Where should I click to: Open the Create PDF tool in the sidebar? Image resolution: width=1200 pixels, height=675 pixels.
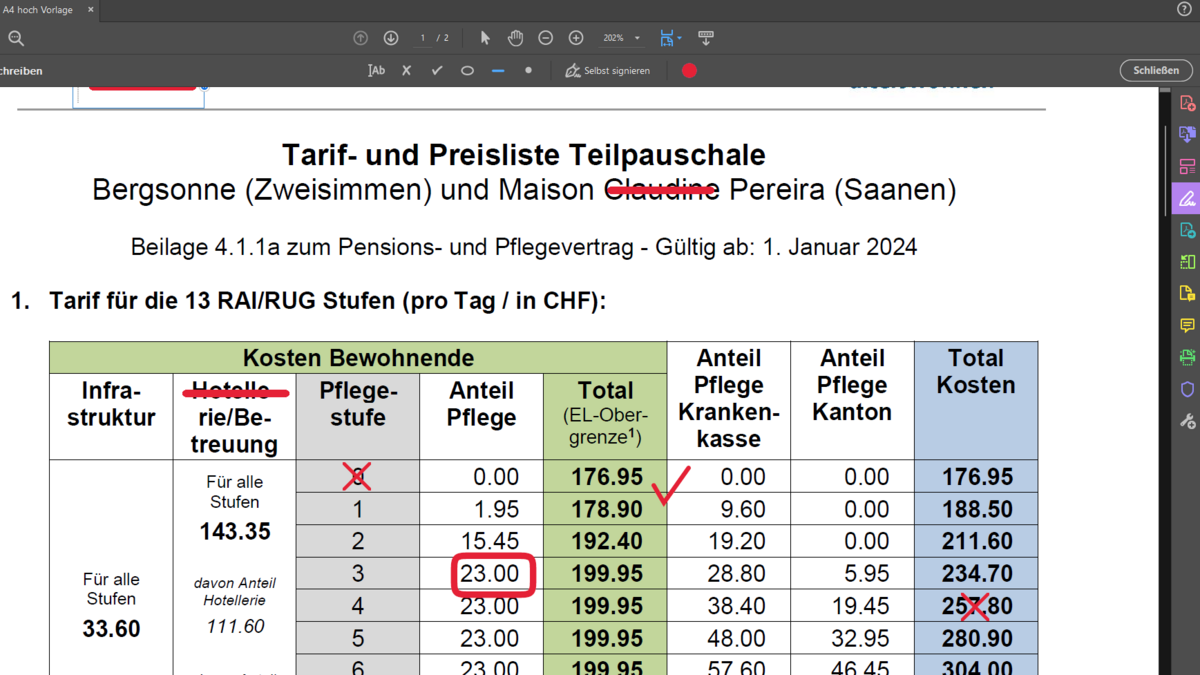(1187, 103)
